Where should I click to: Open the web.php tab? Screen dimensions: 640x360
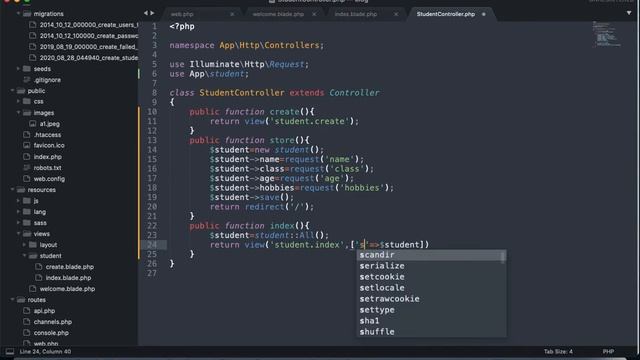[182, 14]
